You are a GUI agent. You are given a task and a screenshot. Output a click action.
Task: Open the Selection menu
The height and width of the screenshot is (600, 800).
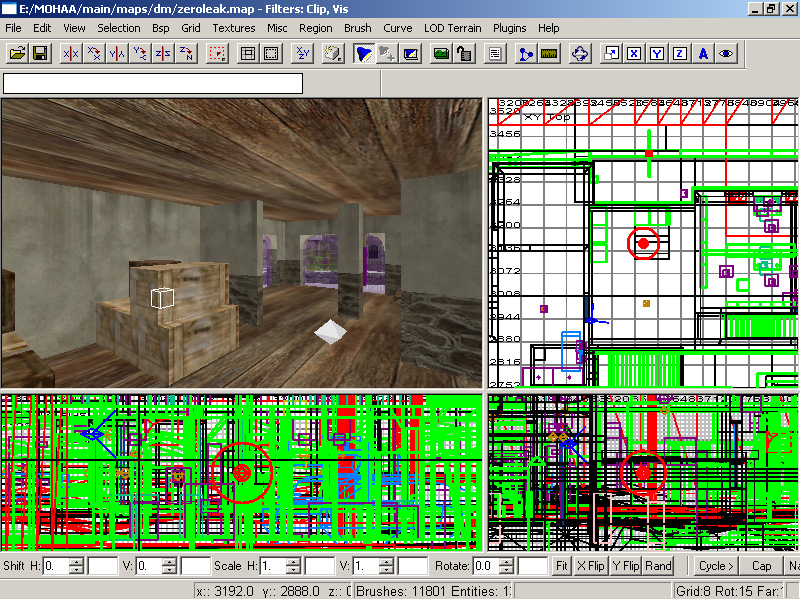coord(119,28)
